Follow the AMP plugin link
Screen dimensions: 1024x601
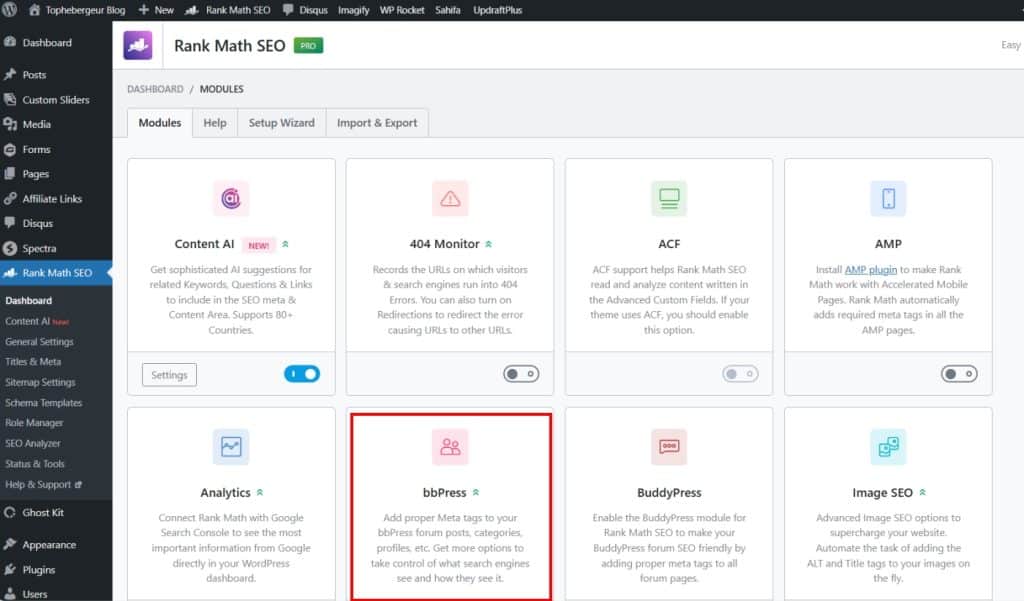point(871,270)
